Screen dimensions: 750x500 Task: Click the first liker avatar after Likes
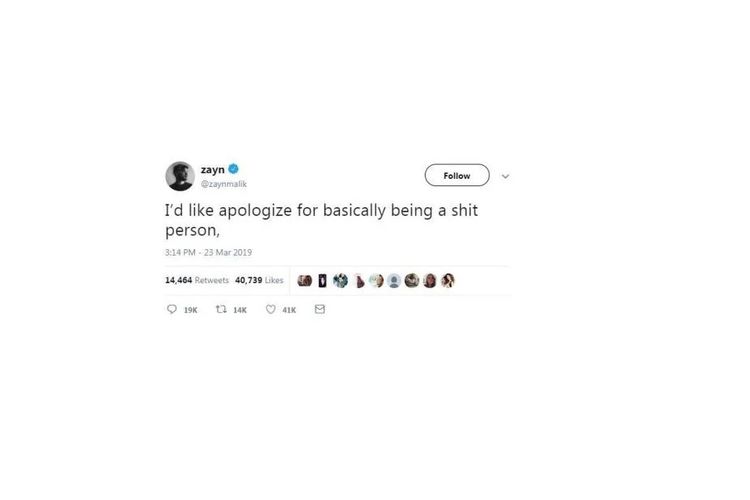click(x=305, y=280)
